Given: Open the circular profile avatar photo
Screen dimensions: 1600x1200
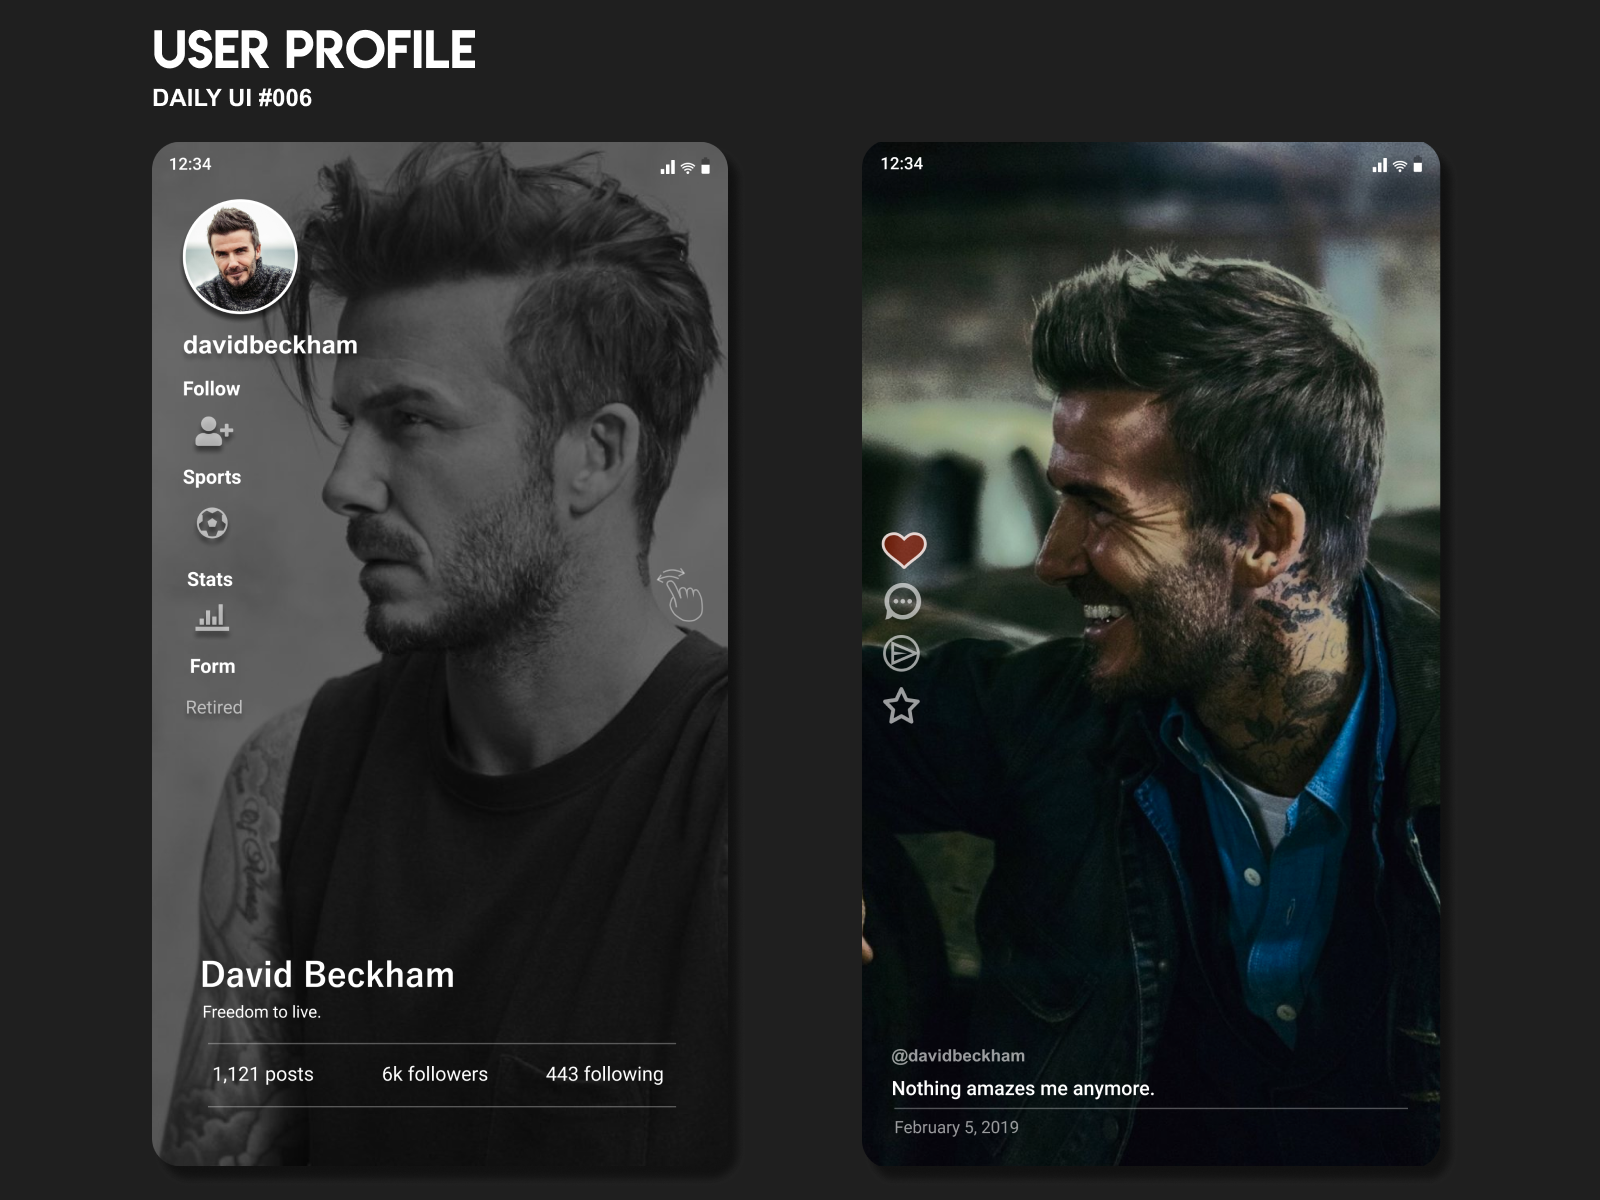Looking at the screenshot, I should (240, 256).
